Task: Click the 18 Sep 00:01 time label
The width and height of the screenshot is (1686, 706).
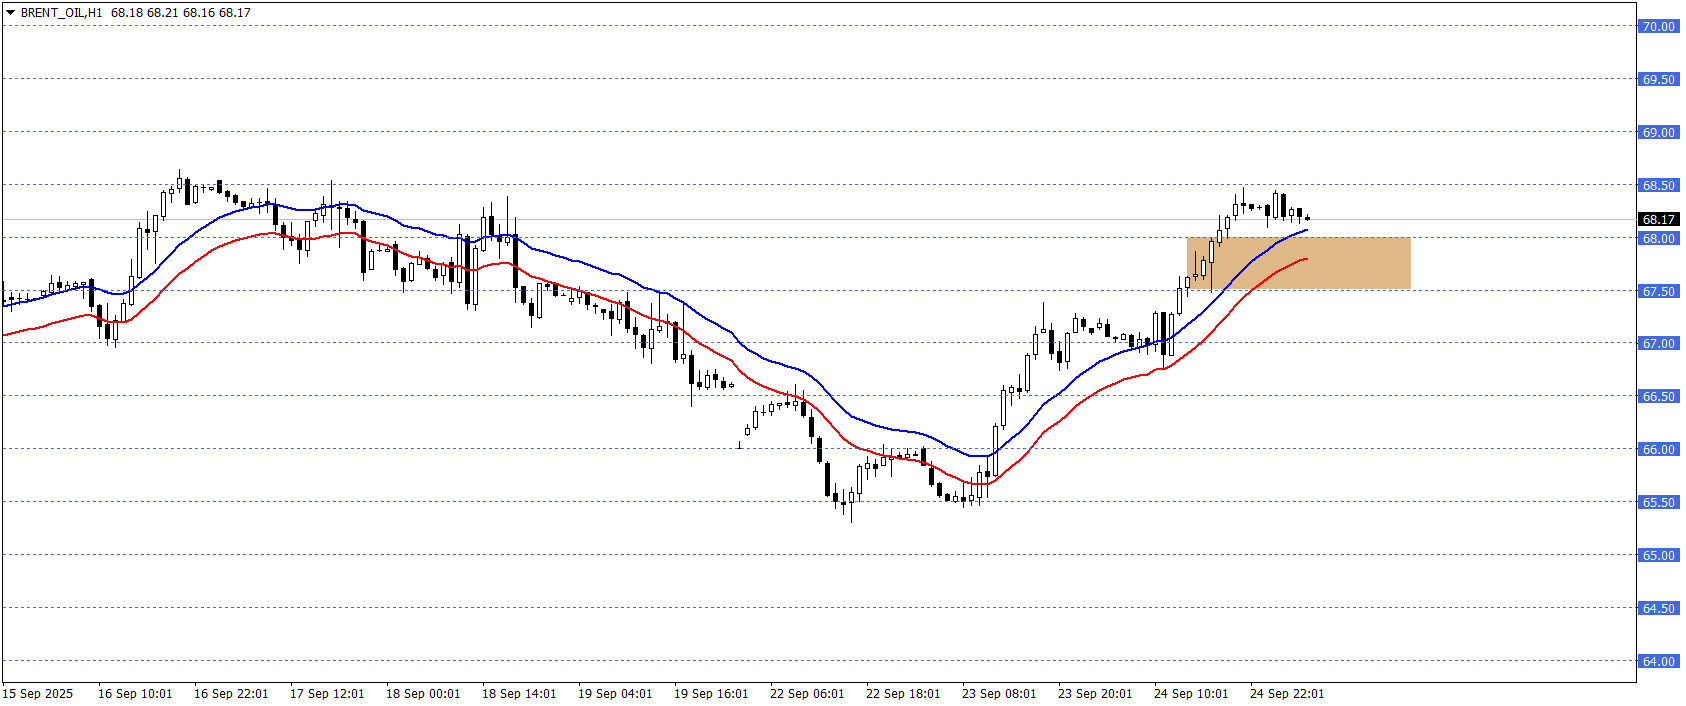Action: click(x=423, y=693)
